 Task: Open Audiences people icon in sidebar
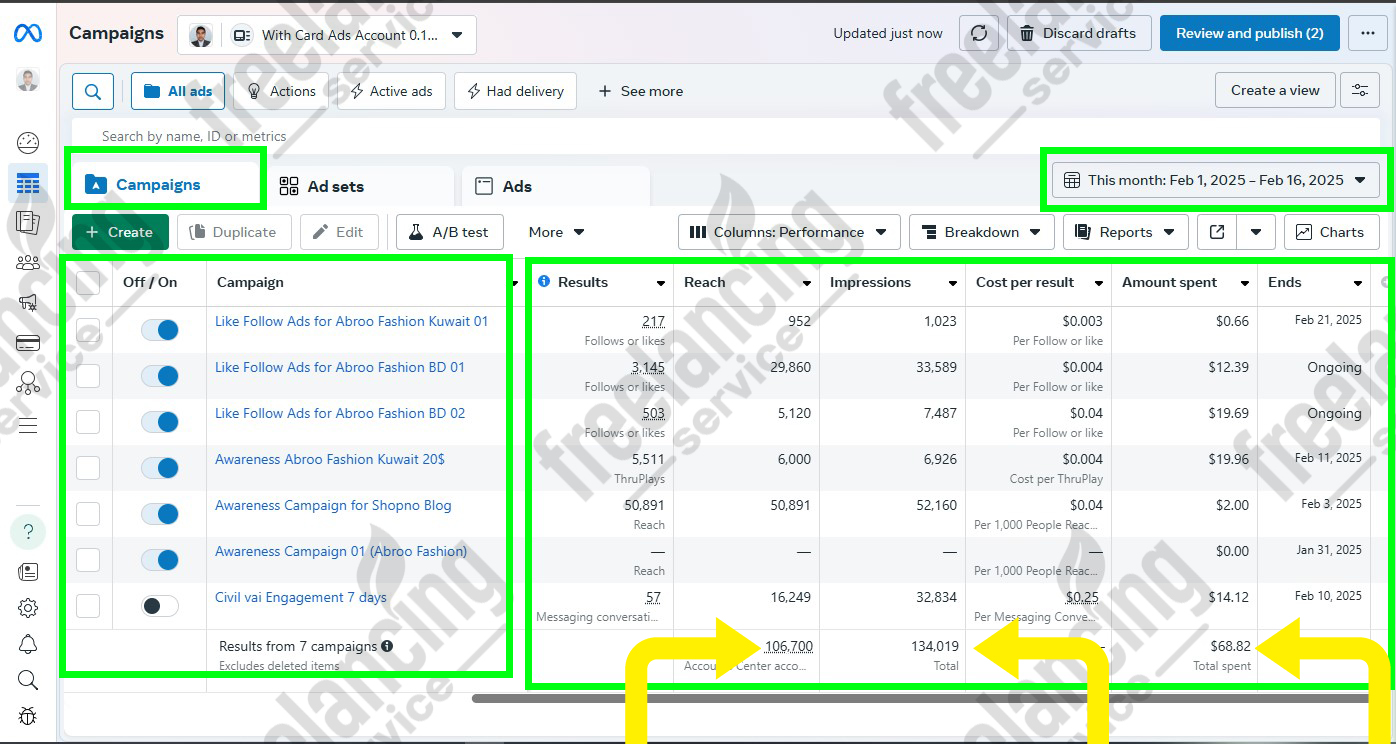point(28,263)
